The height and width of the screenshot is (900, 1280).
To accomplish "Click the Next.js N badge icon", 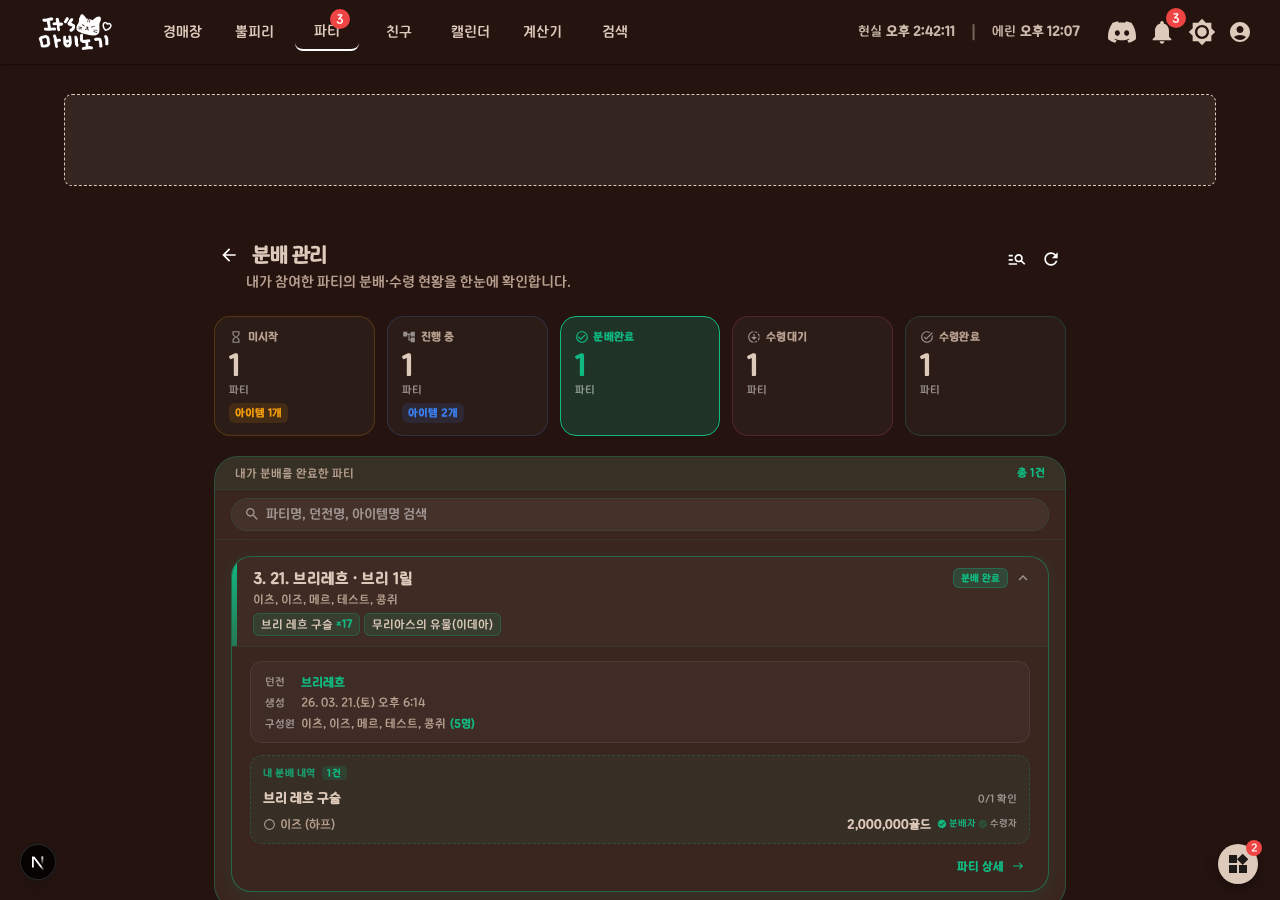I will pyautogui.click(x=38, y=862).
